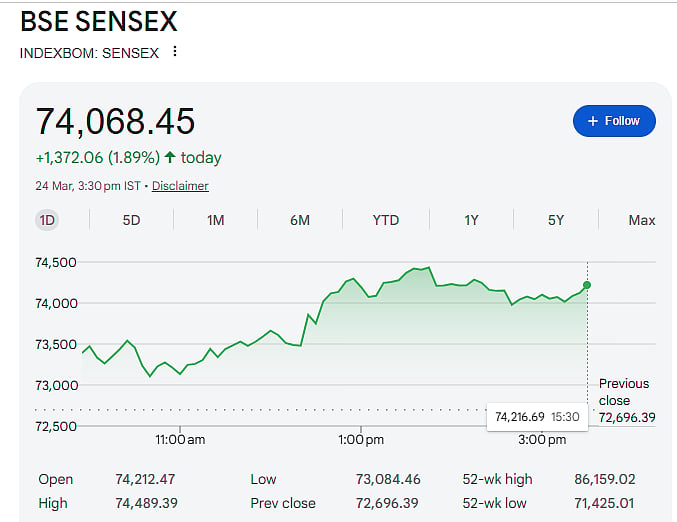Show the 5Y chart range
The height and width of the screenshot is (522, 677).
(x=556, y=220)
